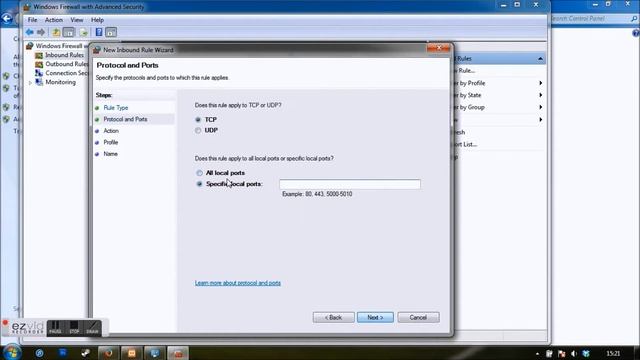The height and width of the screenshot is (360, 640).
Task: Click the Inbound Rules tree icon
Action: pos(39,55)
